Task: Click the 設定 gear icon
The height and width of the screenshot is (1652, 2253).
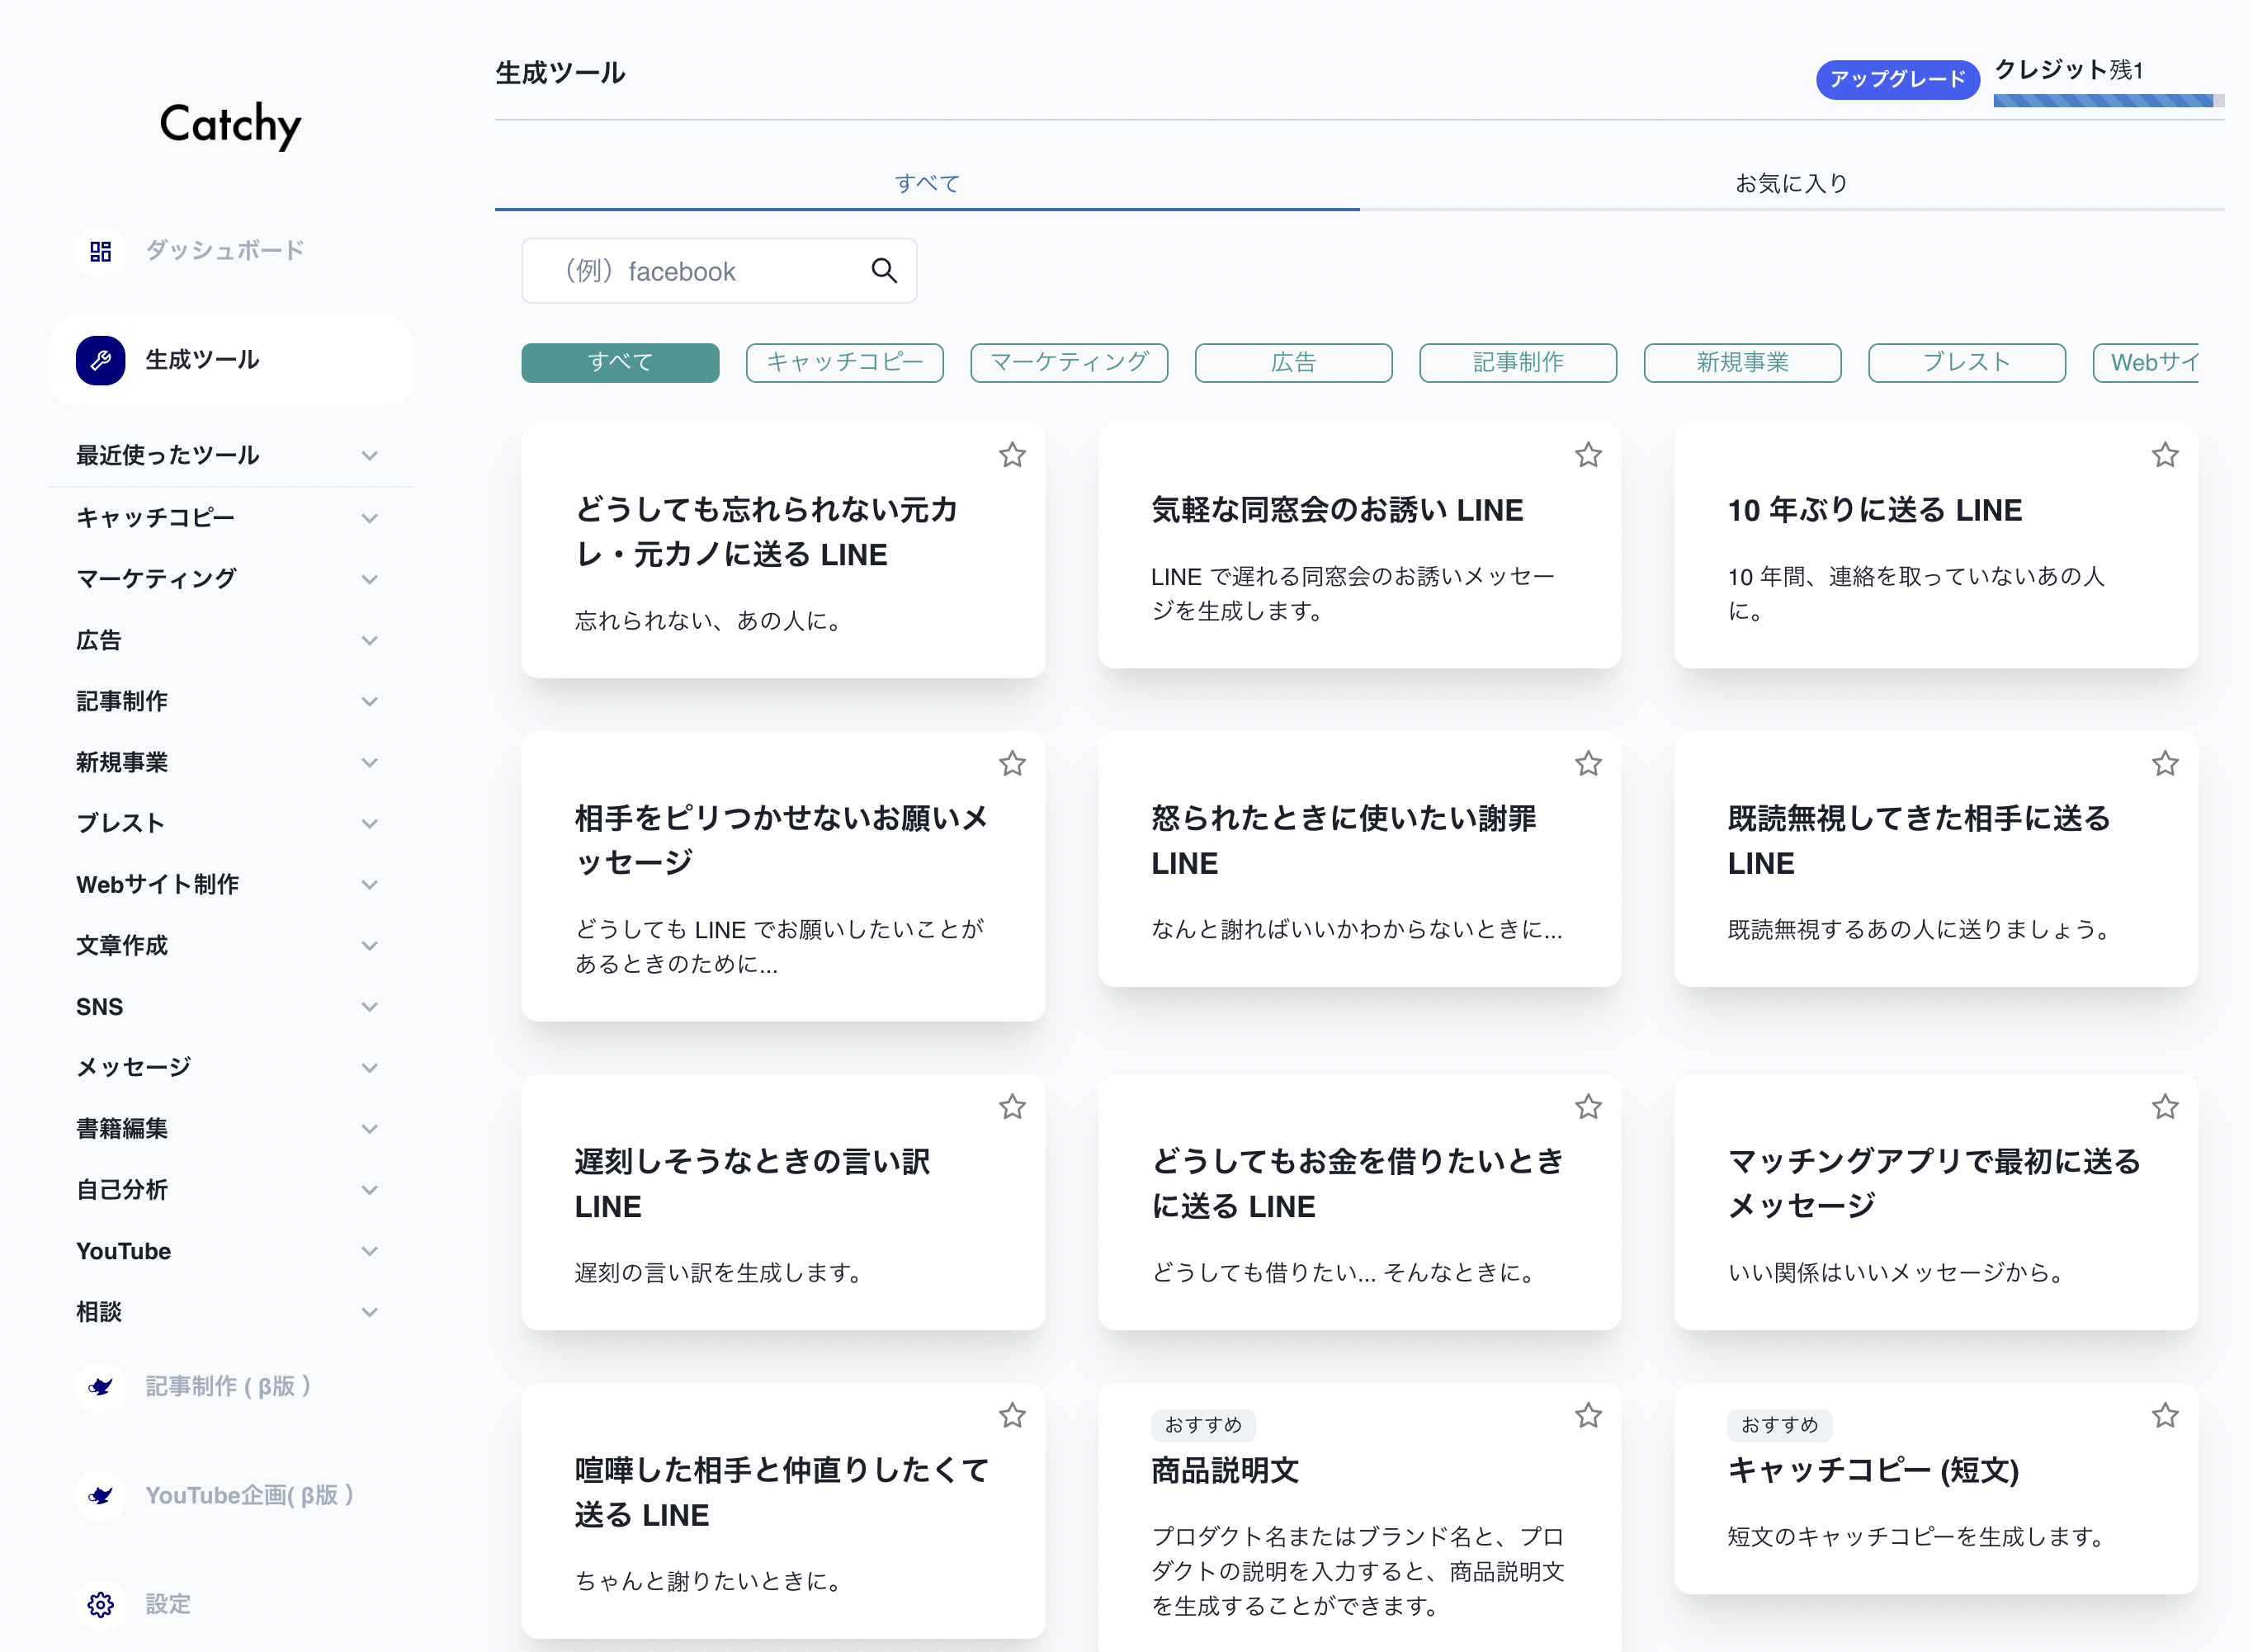Action: [x=100, y=1604]
